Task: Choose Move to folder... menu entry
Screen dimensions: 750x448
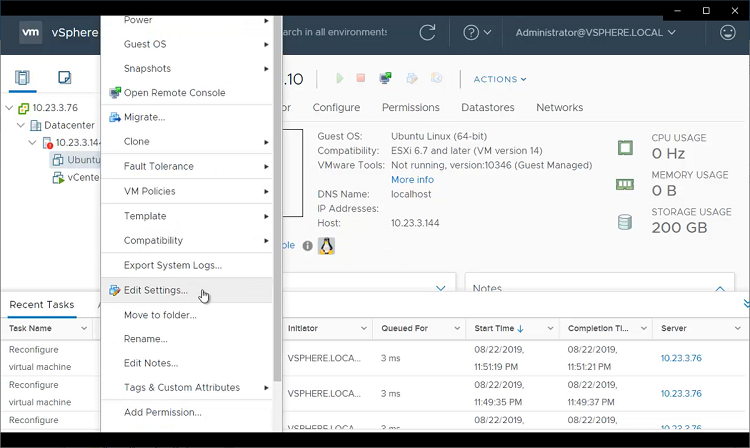Action: pos(187,315)
